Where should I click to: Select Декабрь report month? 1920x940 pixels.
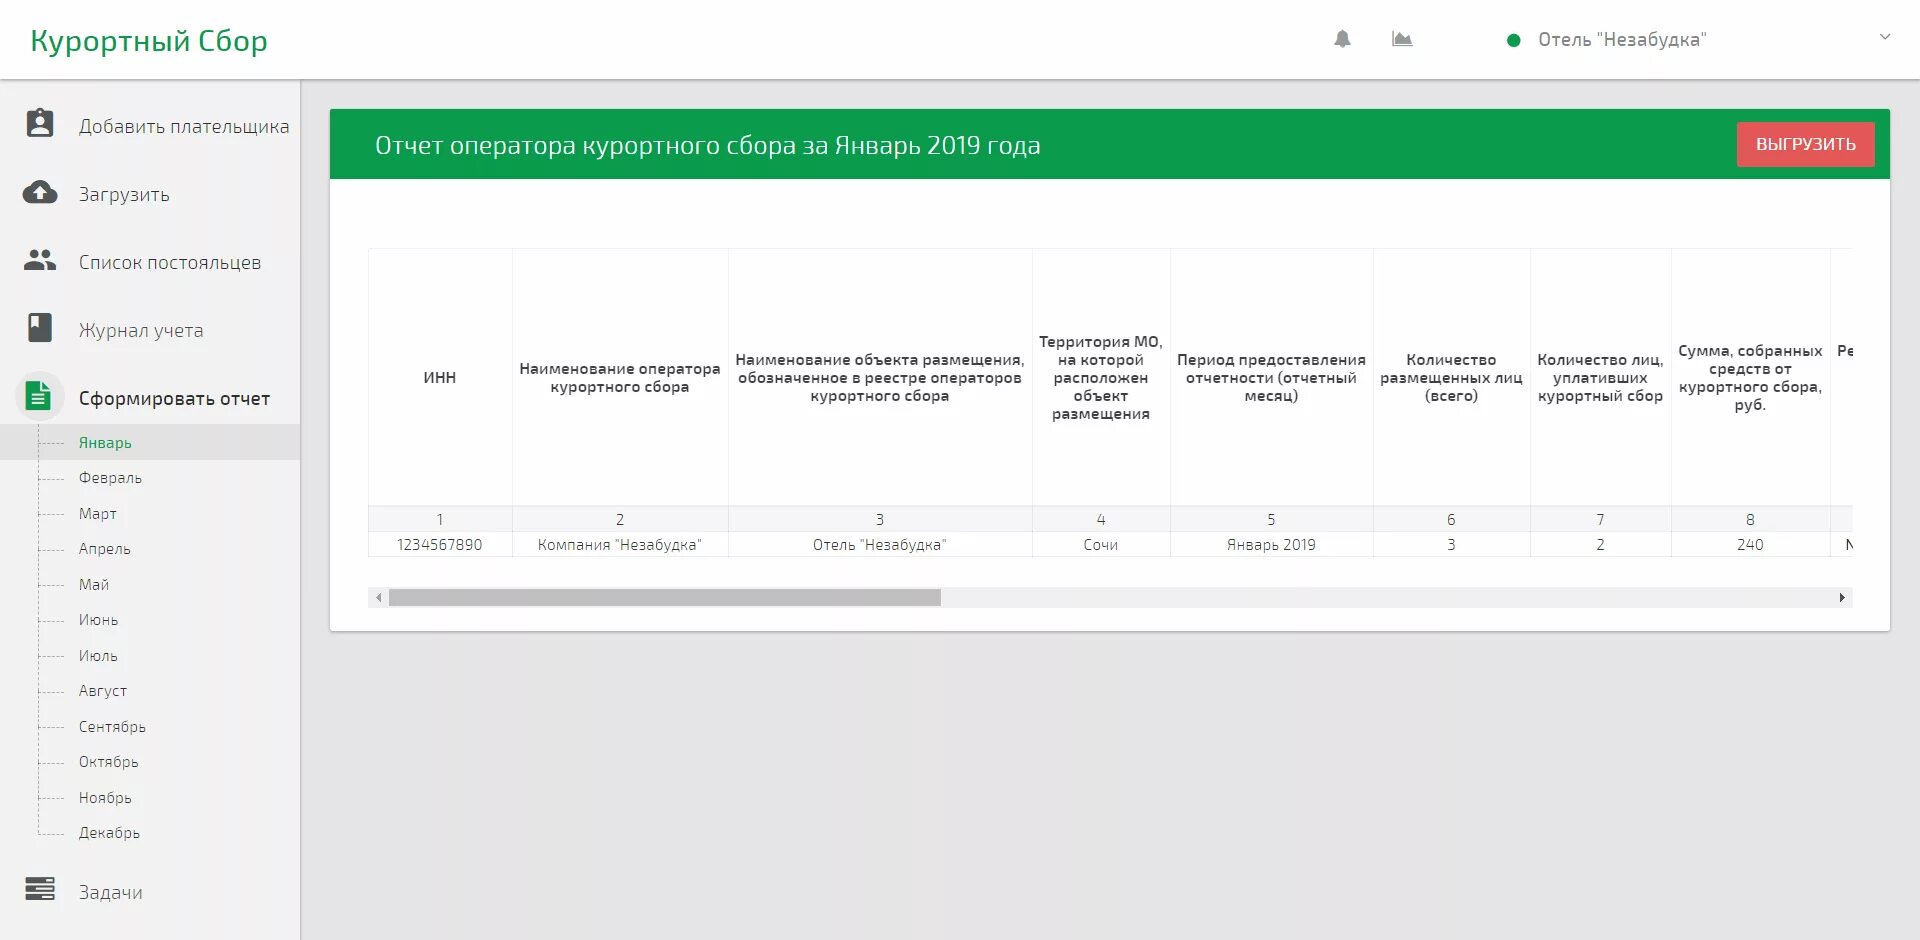(109, 833)
